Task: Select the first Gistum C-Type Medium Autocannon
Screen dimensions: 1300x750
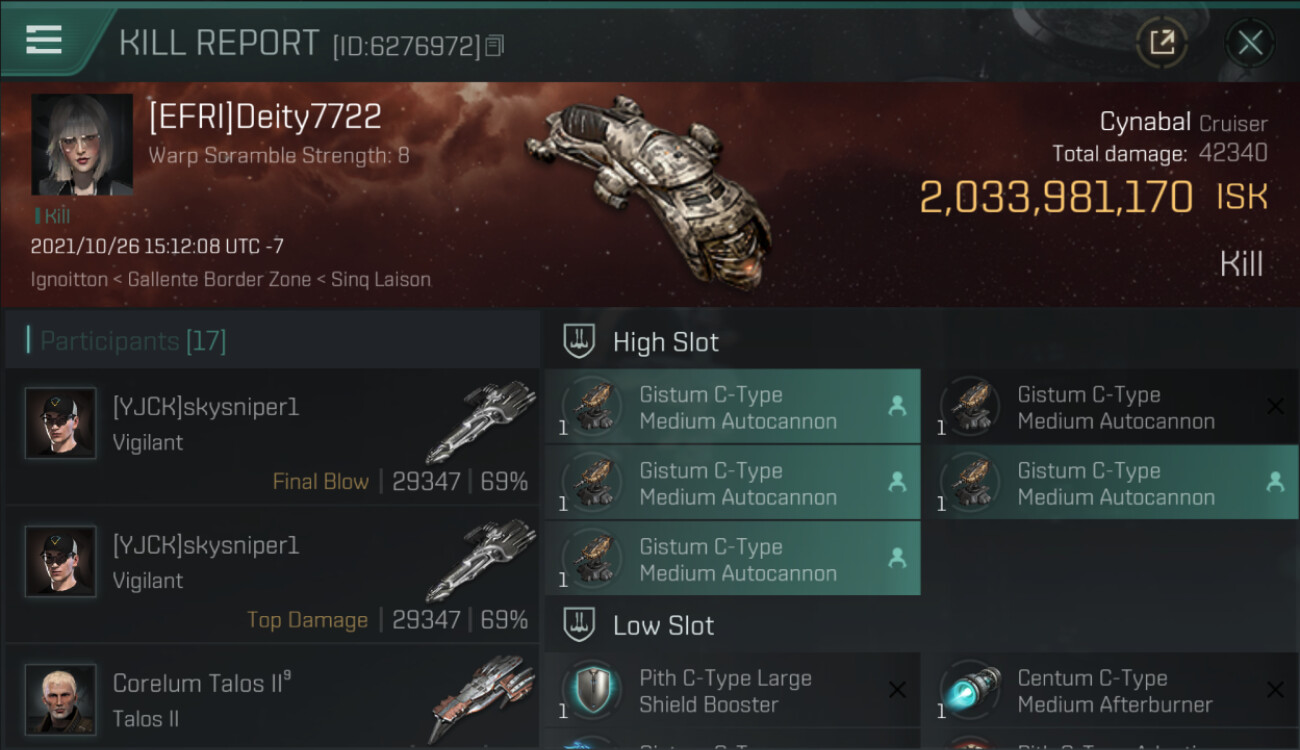Action: [738, 407]
